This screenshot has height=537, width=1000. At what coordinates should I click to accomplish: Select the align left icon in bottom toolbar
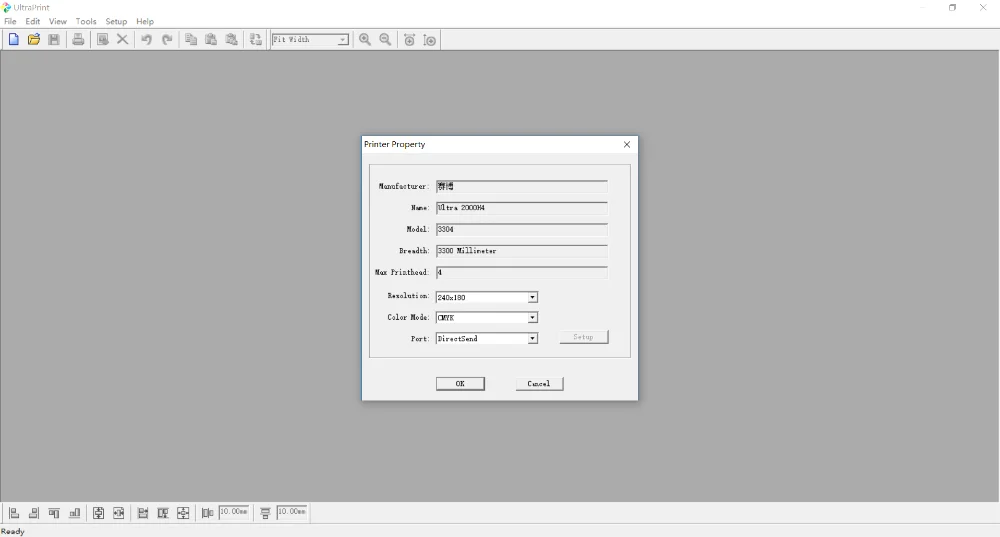point(14,513)
